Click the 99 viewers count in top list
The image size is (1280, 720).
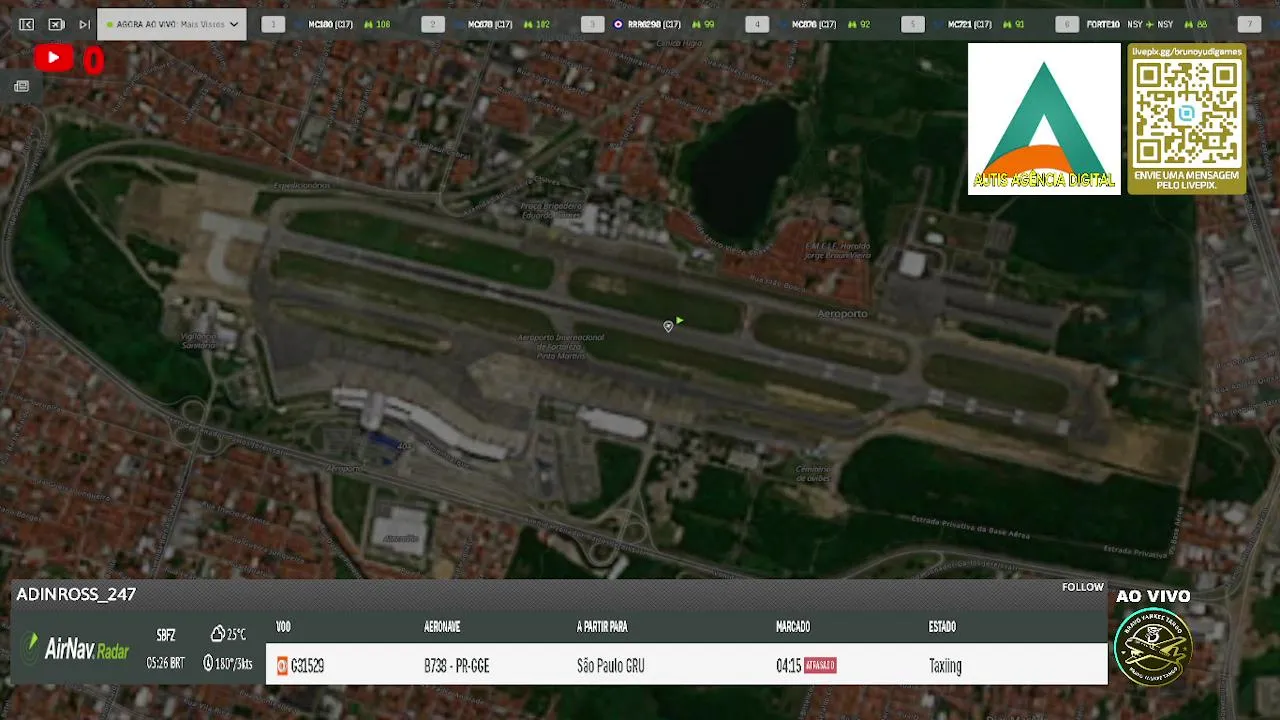point(703,24)
